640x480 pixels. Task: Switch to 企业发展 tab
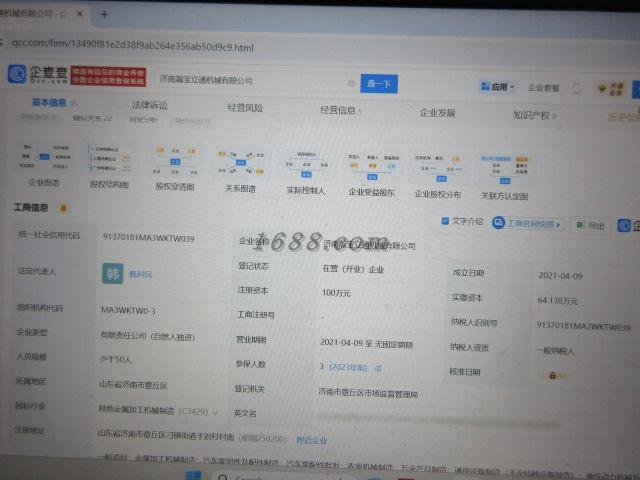pos(437,113)
